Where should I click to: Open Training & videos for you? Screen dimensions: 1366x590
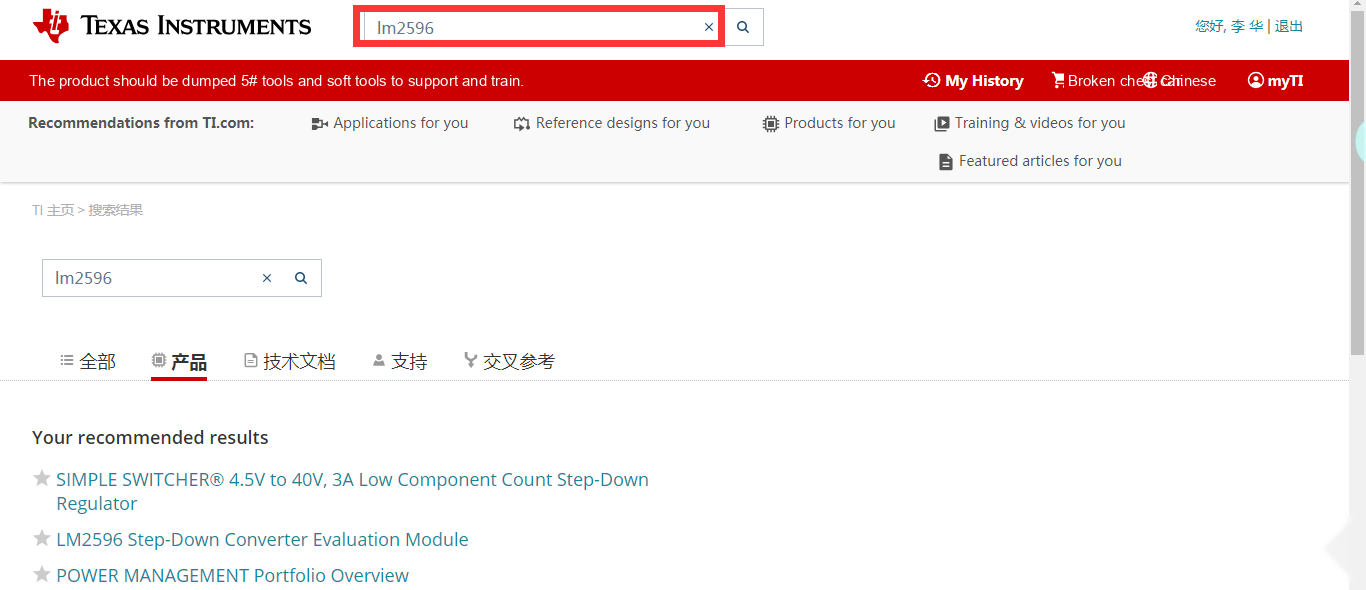pyautogui.click(x=1039, y=123)
